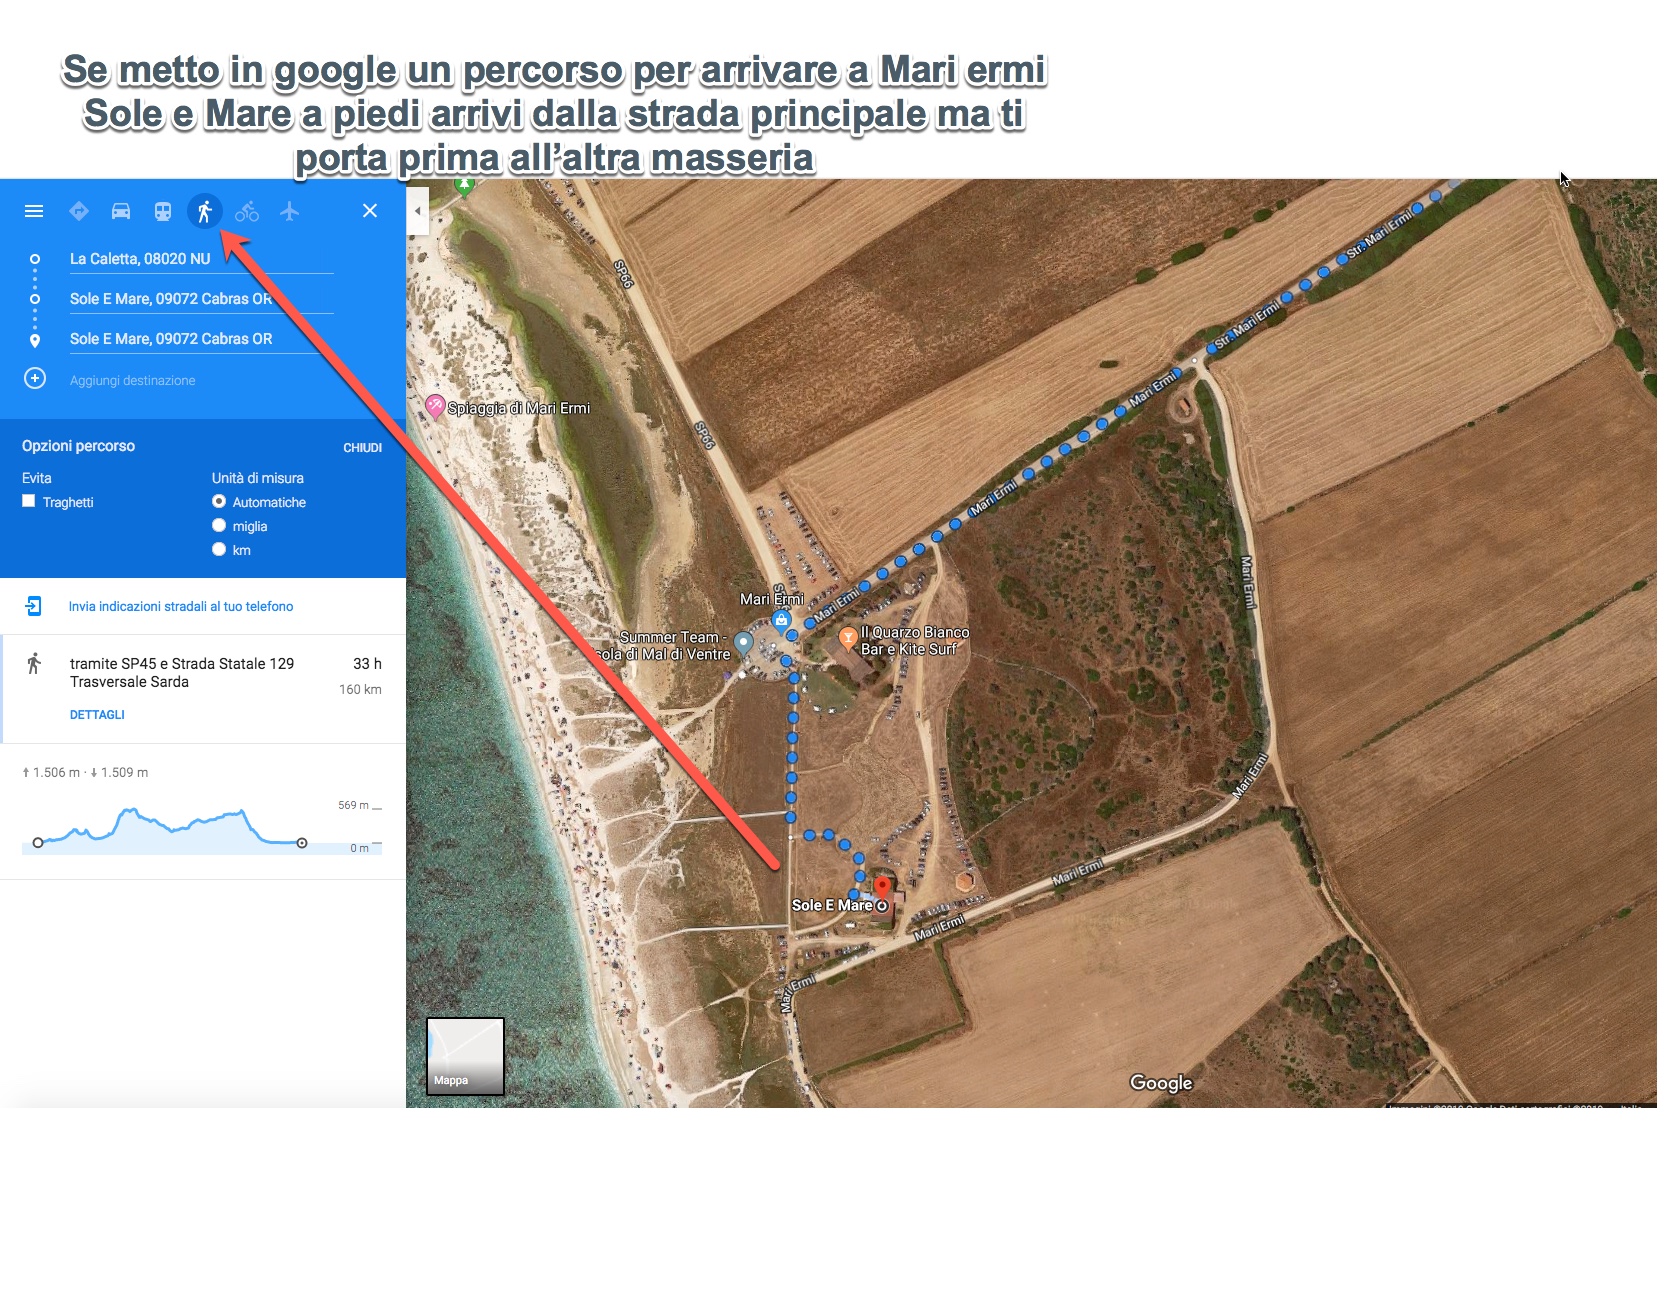The image size is (1668, 1300).
Task: Select Automatiche units radio button
Action: pyautogui.click(x=219, y=502)
